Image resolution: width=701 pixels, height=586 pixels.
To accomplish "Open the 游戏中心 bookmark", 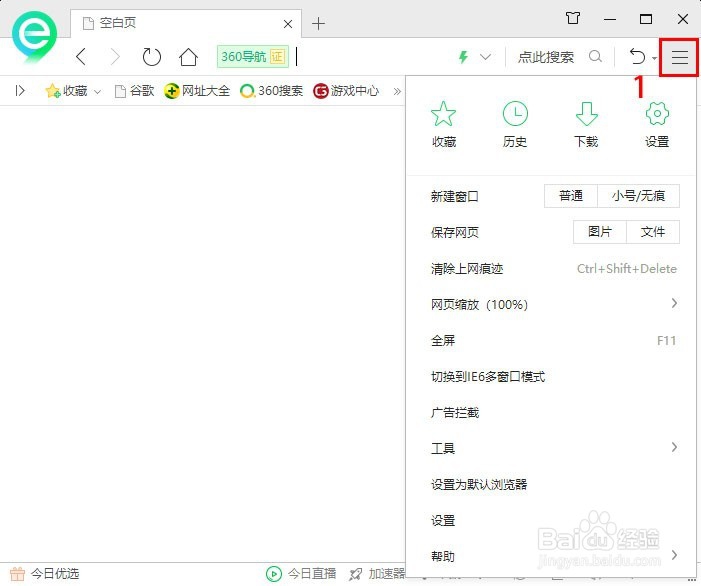I will pos(346,91).
